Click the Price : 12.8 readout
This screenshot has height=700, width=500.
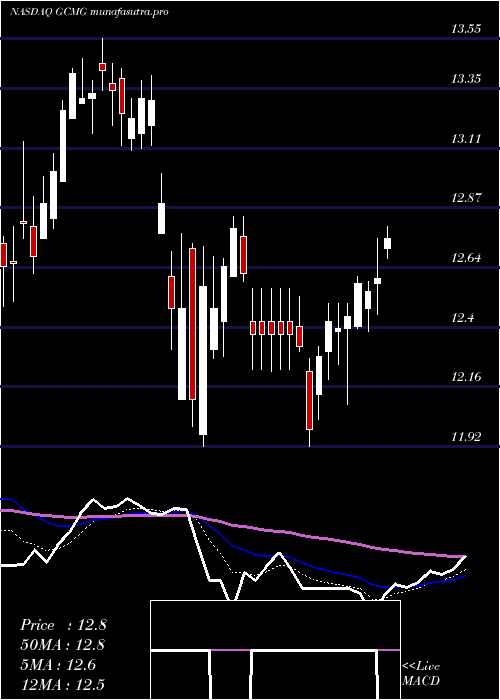63,625
